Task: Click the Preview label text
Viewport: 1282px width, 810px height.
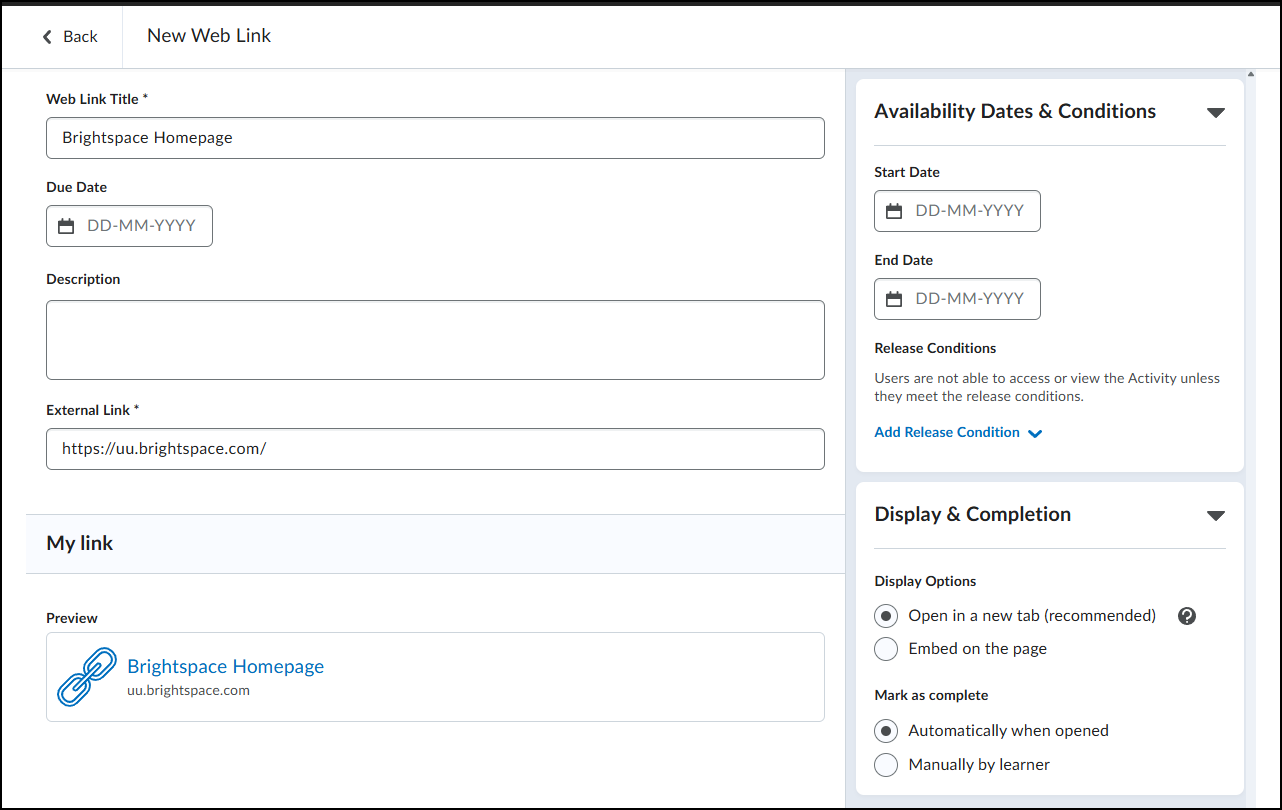Action: point(72,619)
